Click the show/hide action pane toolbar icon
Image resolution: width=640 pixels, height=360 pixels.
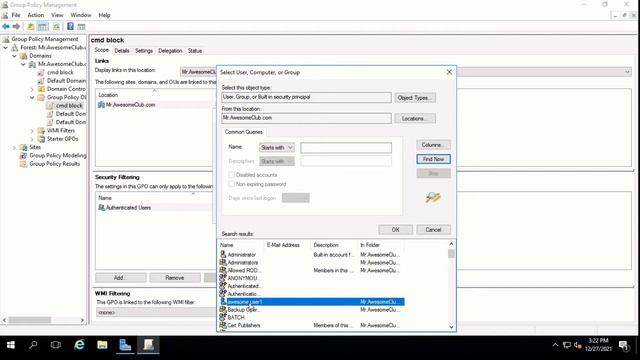[x=81, y=27]
